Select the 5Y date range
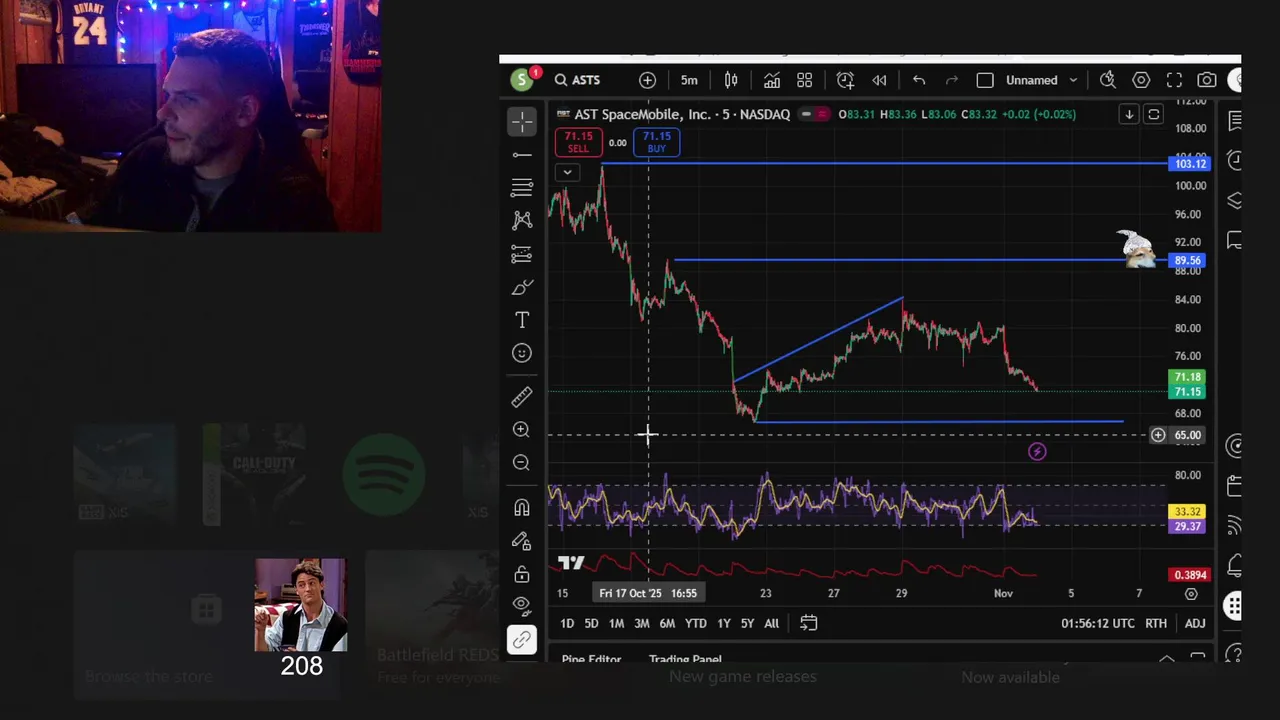Screen dimensions: 1280x720 747,623
